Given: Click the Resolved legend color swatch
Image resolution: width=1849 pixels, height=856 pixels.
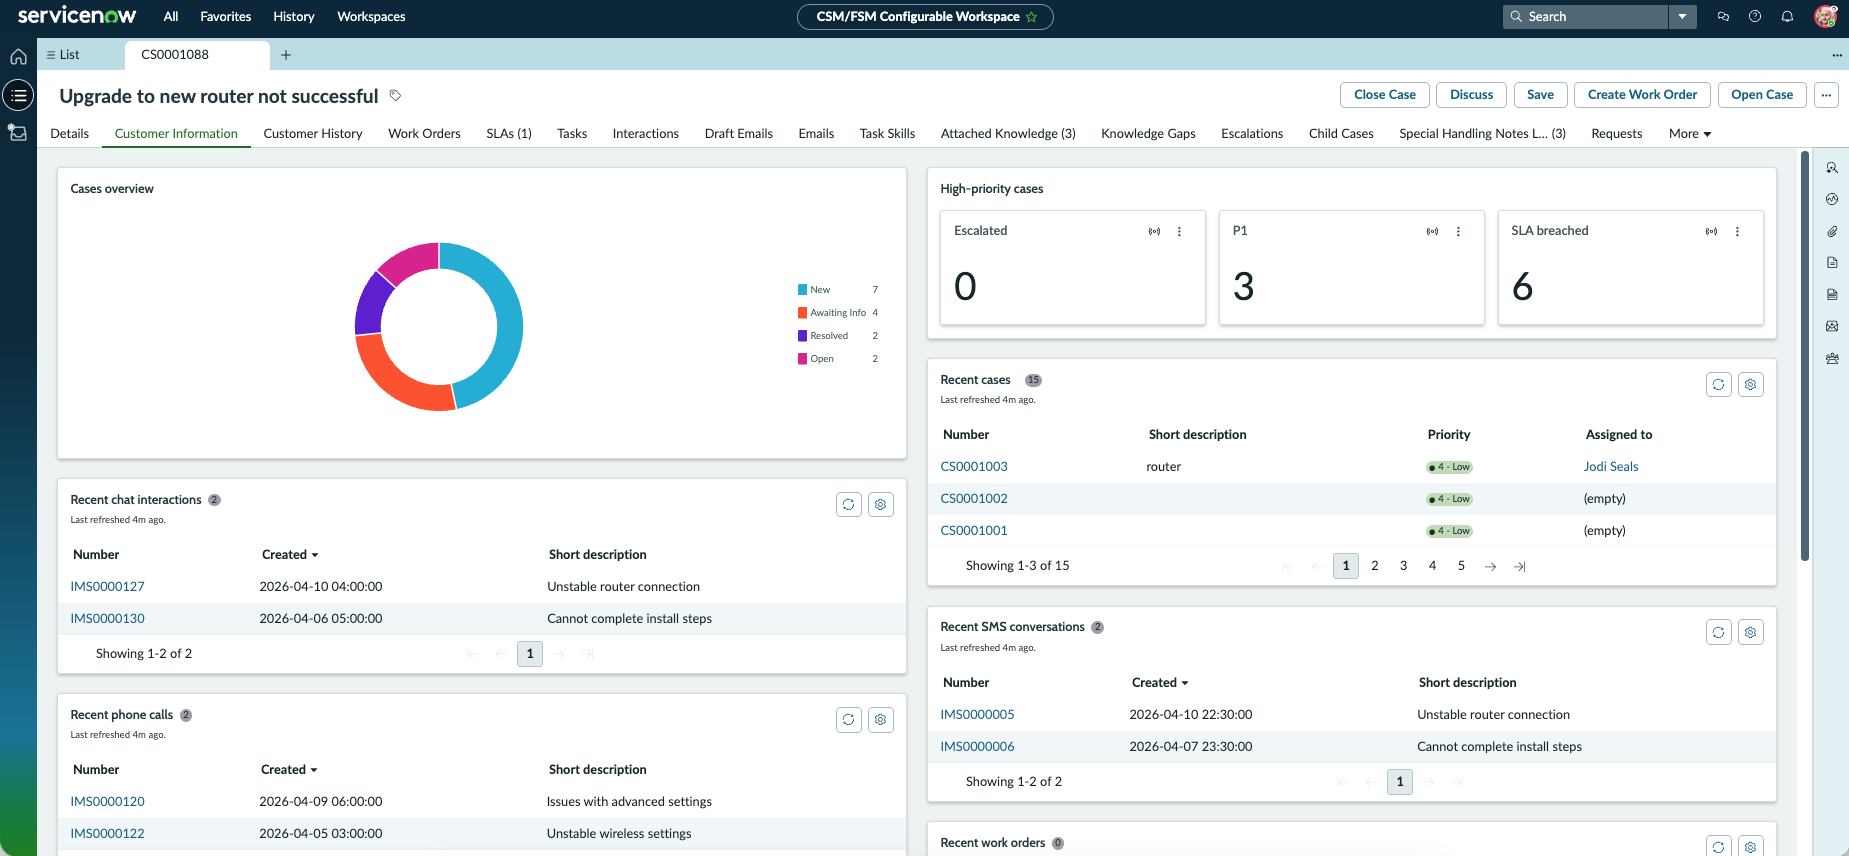Looking at the screenshot, I should coord(802,336).
